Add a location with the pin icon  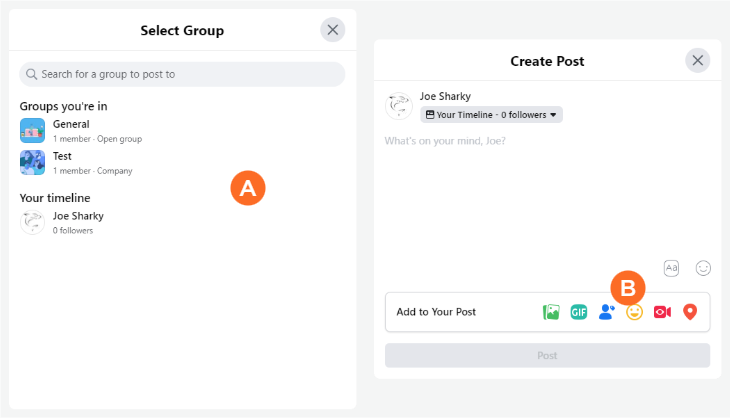point(689,312)
